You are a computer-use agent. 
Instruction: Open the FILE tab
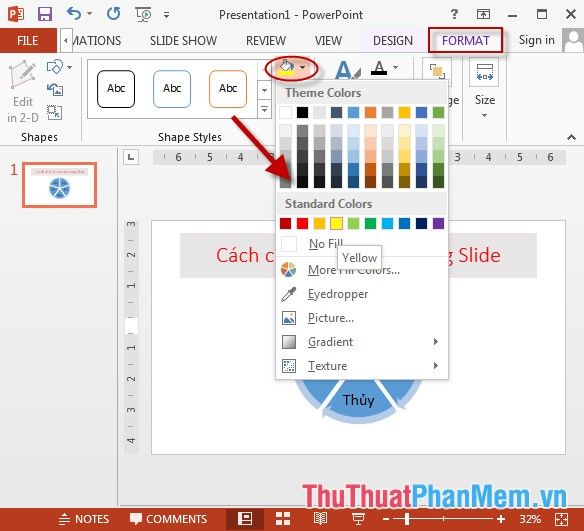[x=28, y=40]
